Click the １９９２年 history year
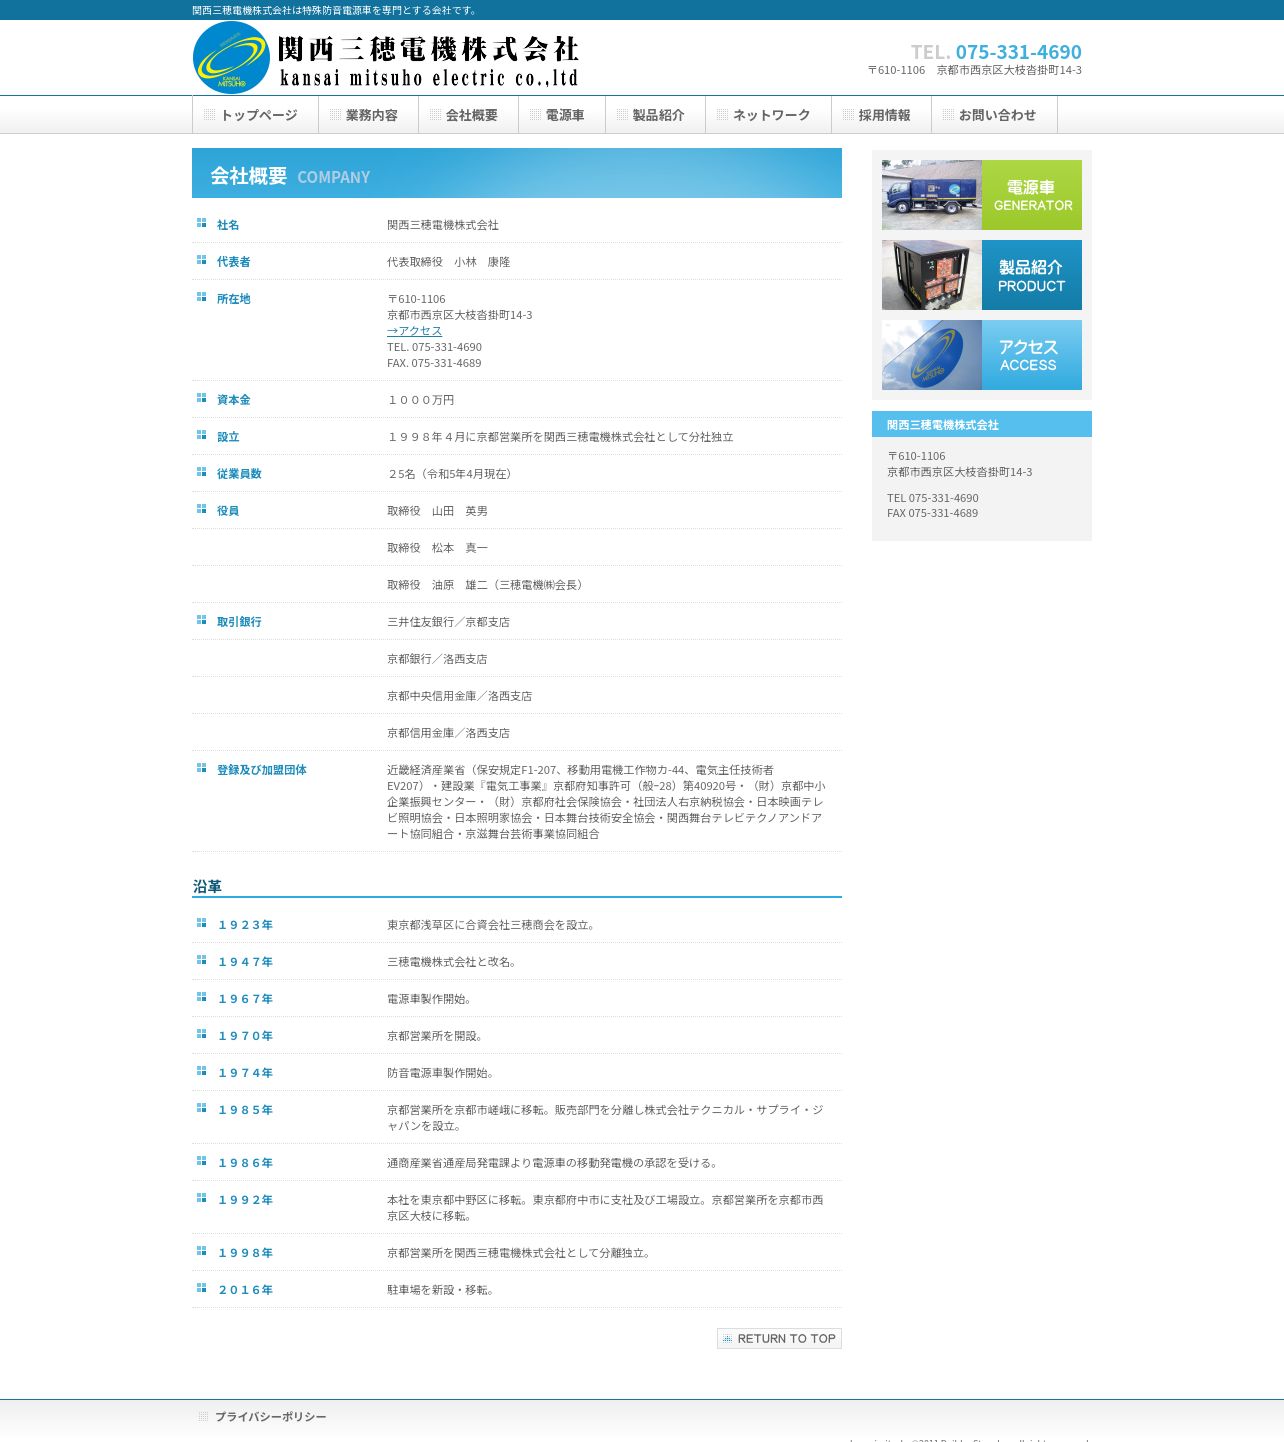The height and width of the screenshot is (1442, 1284). tap(245, 1200)
